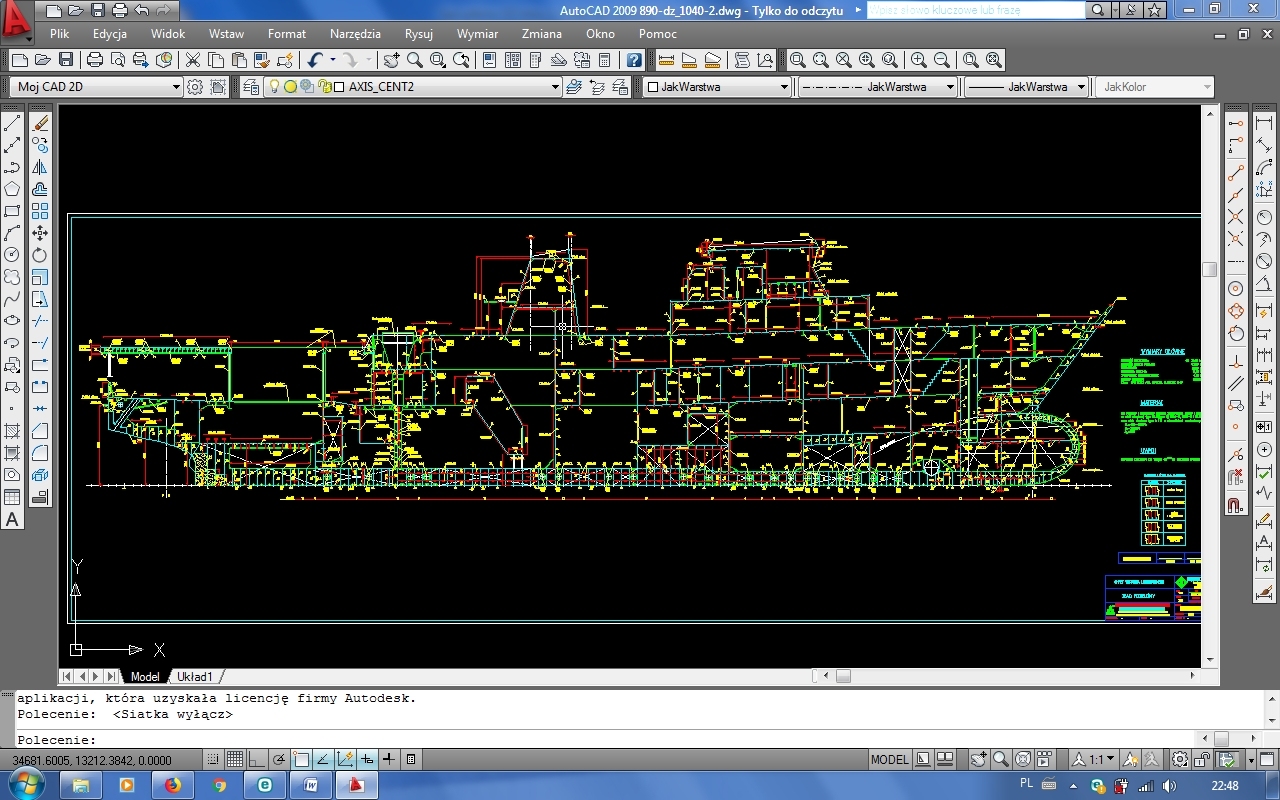Open the Rysuj menu
The image size is (1280, 800).
418,33
